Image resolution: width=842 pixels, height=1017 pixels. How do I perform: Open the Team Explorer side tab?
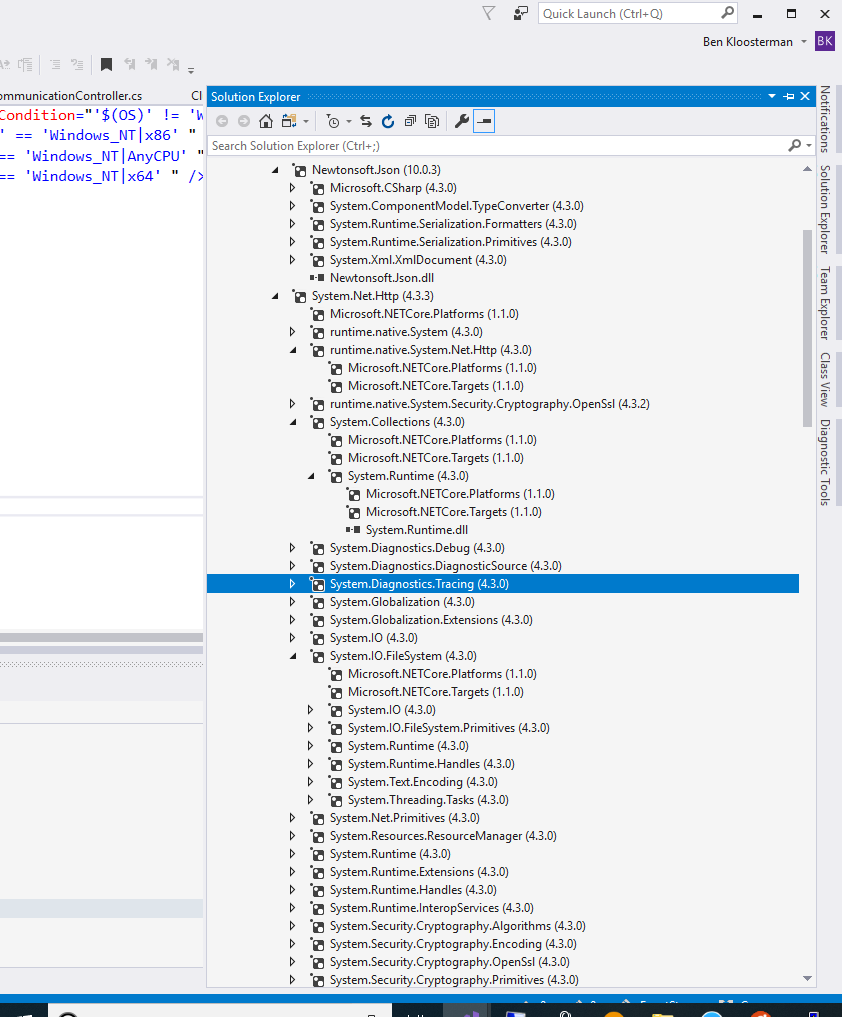[825, 303]
